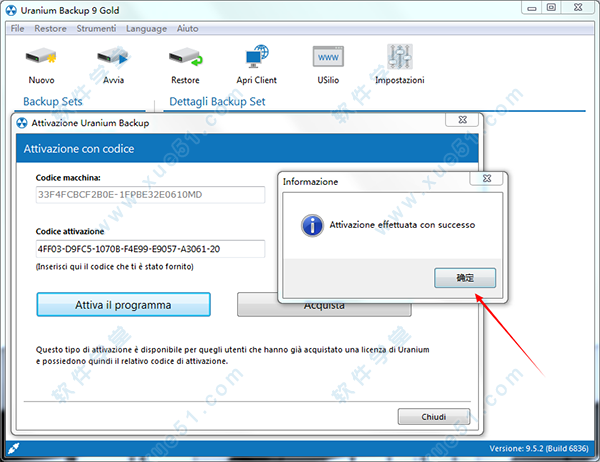Click the Chiudi button
Screen dimensions: 600x462
(434, 416)
